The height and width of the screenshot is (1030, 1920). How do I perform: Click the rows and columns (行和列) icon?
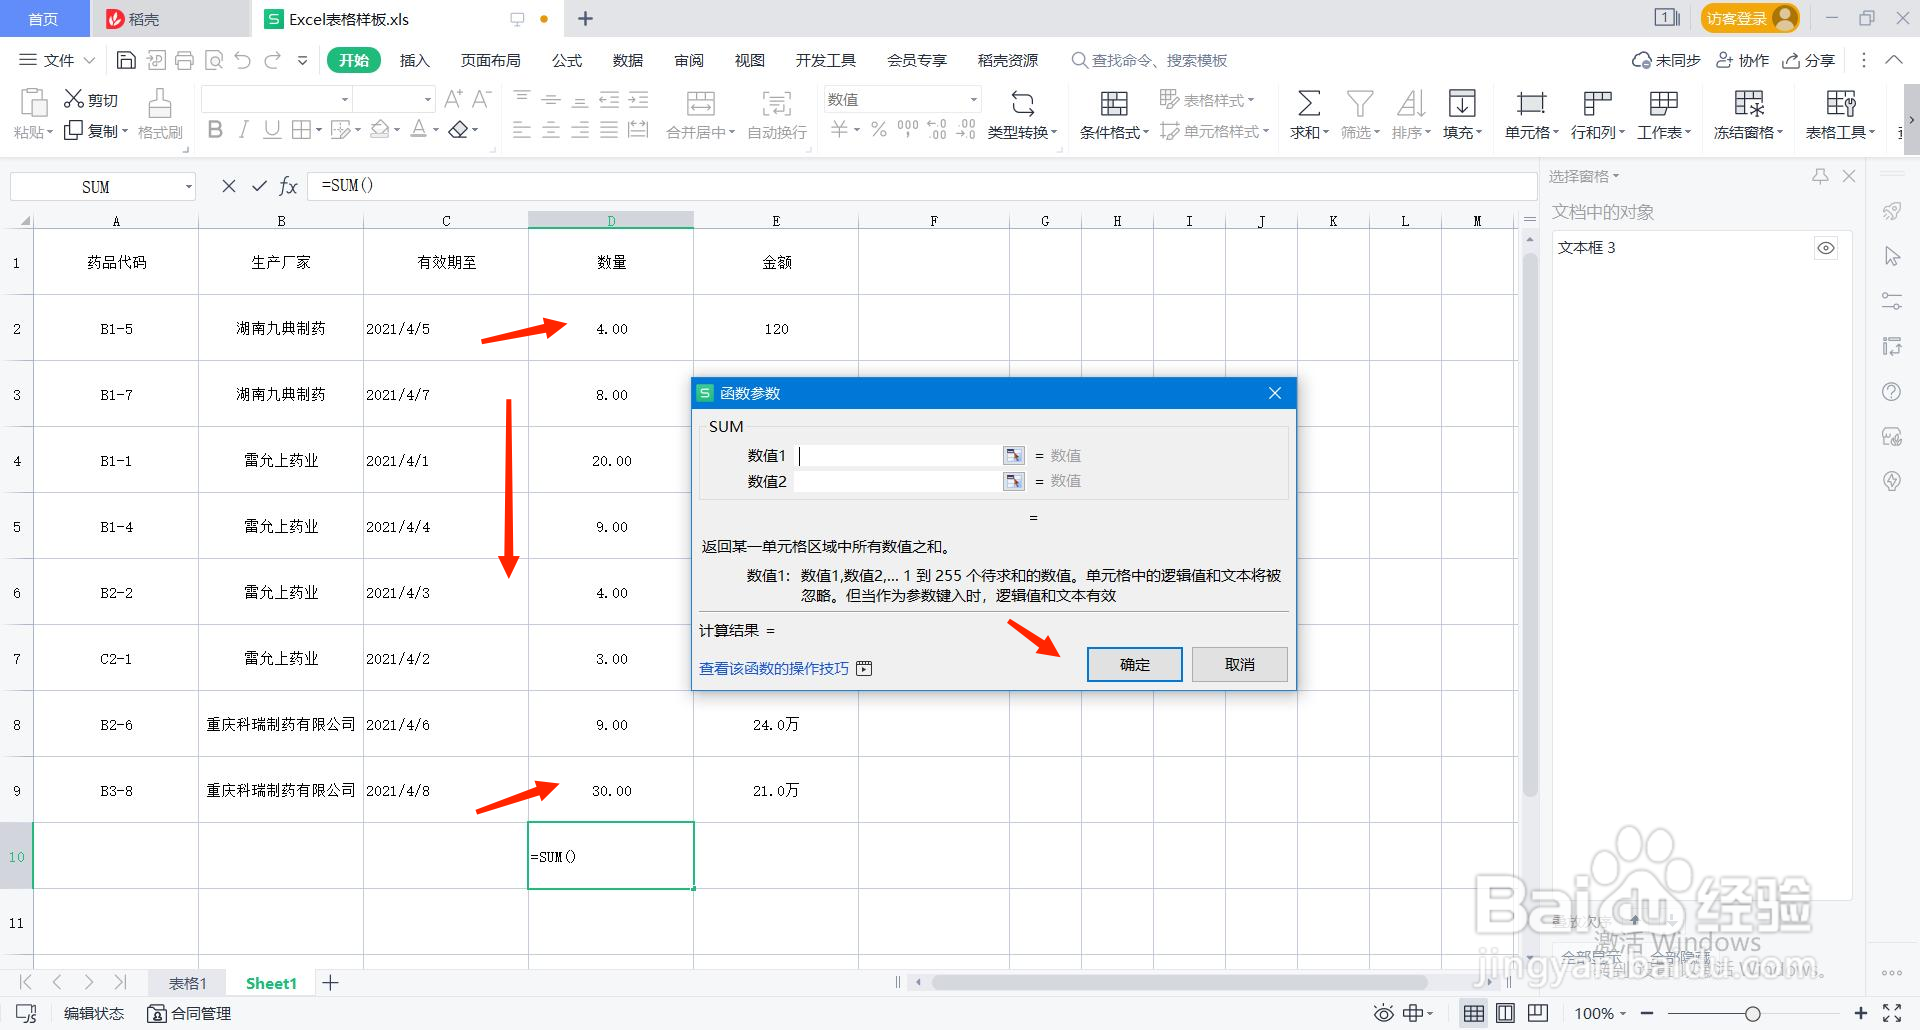(1597, 103)
